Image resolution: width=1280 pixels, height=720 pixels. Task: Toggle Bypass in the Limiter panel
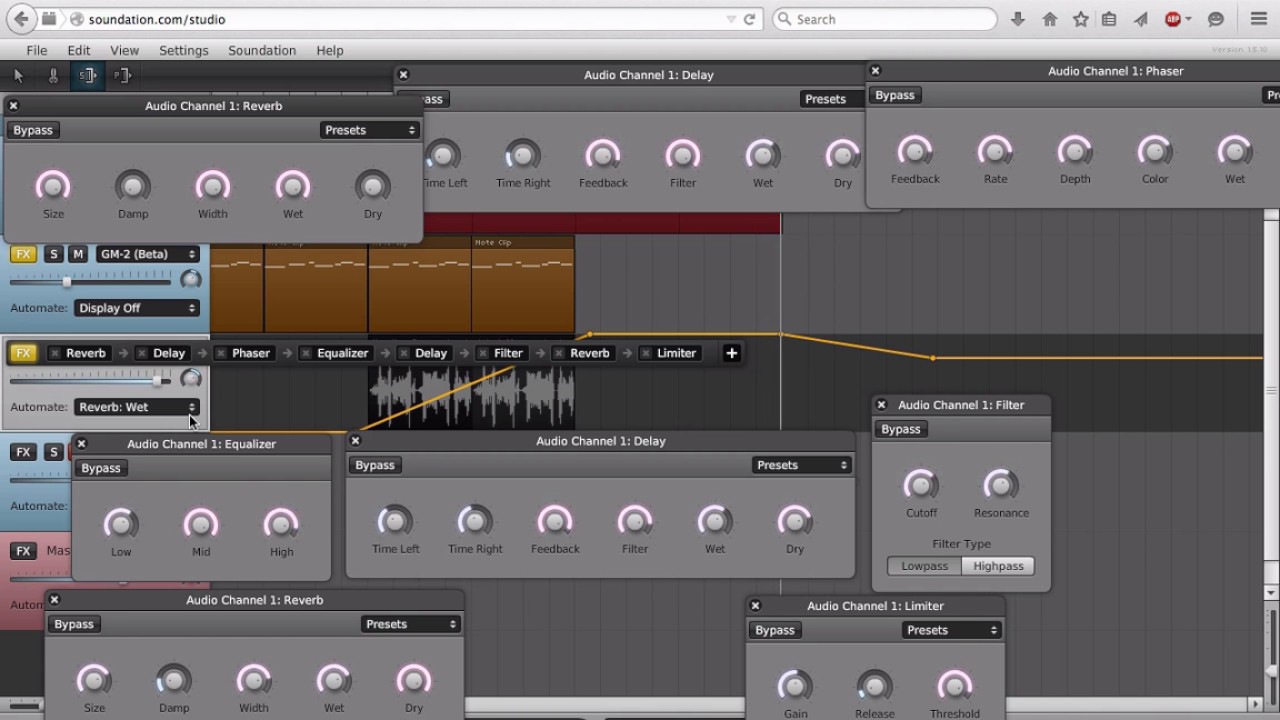[775, 630]
